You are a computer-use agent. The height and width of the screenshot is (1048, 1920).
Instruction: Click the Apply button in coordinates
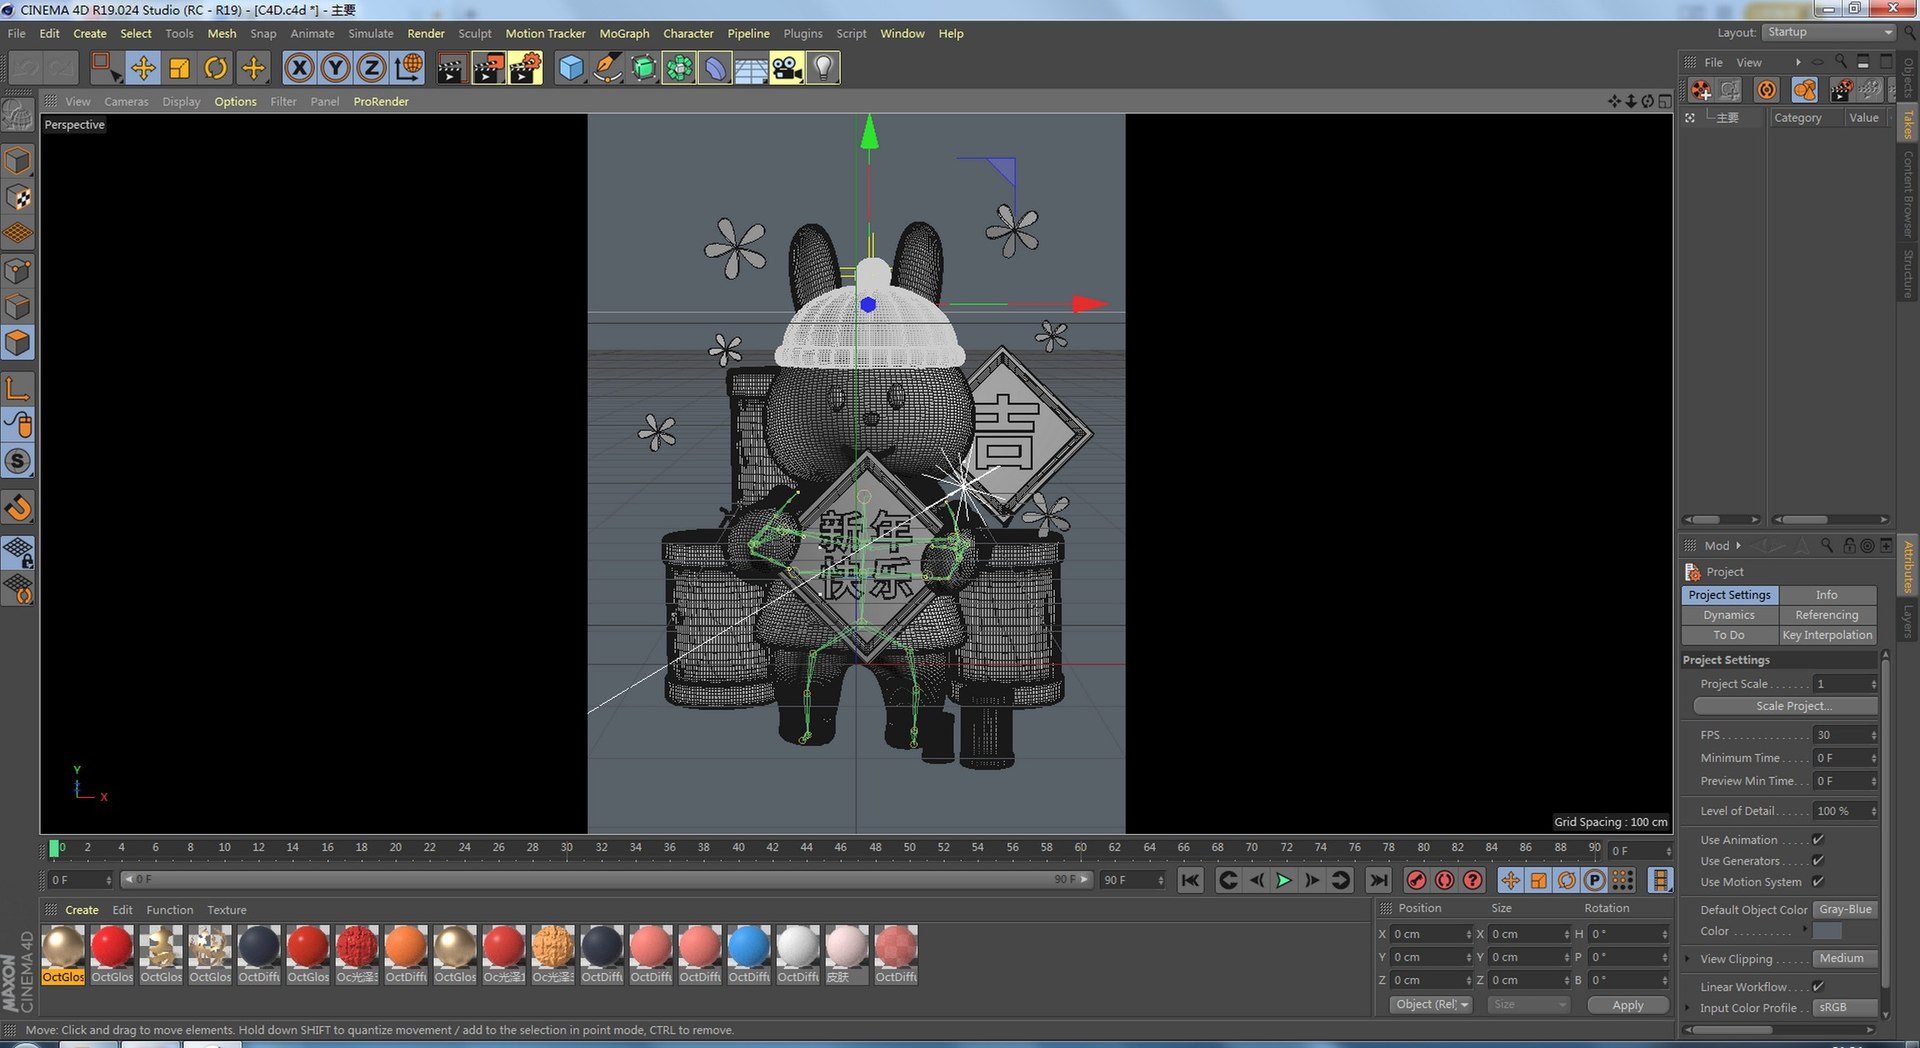pyautogui.click(x=1628, y=1005)
